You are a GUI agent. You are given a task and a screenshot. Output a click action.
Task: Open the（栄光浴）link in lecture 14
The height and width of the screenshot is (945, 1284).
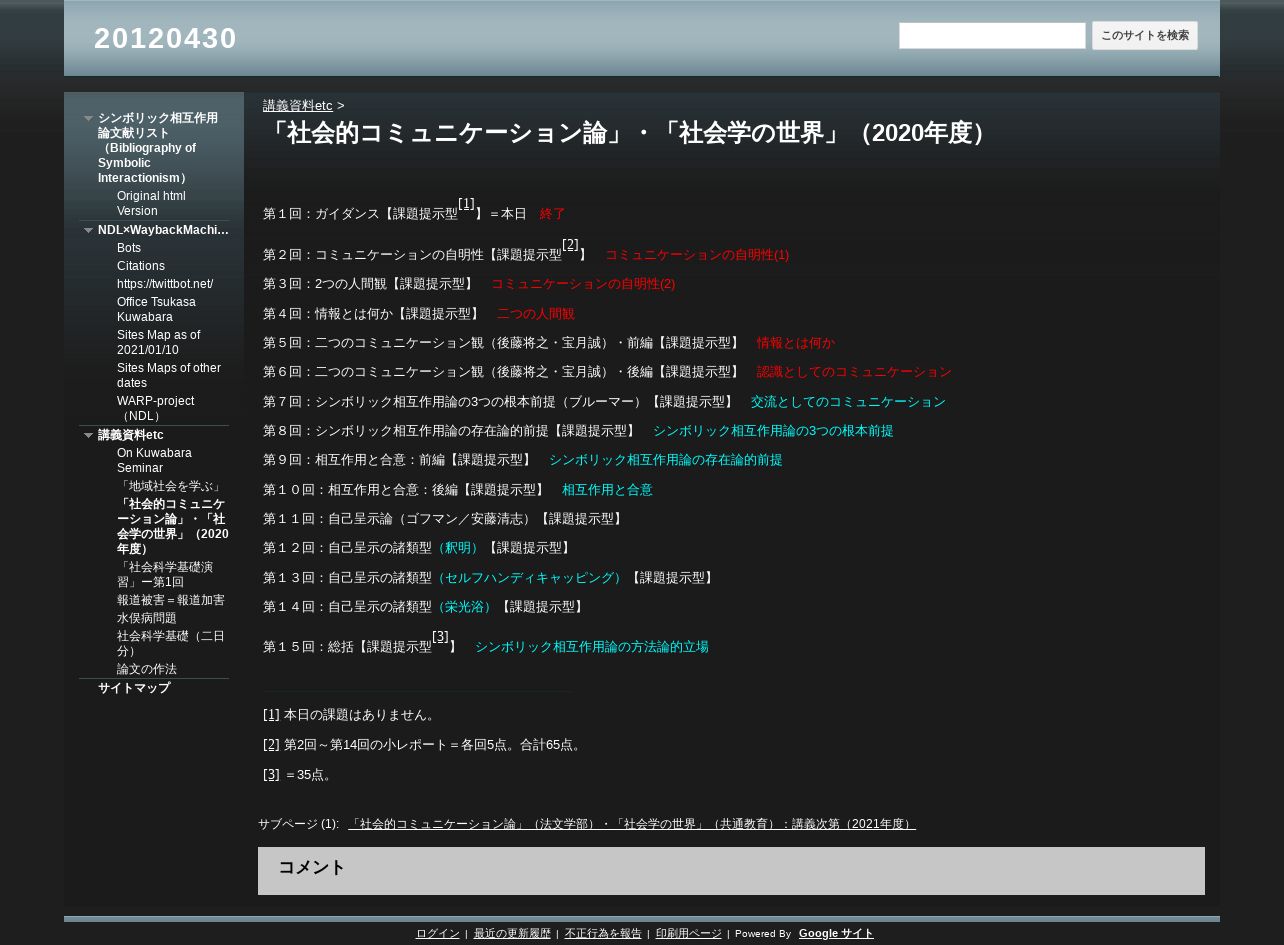[x=464, y=607]
